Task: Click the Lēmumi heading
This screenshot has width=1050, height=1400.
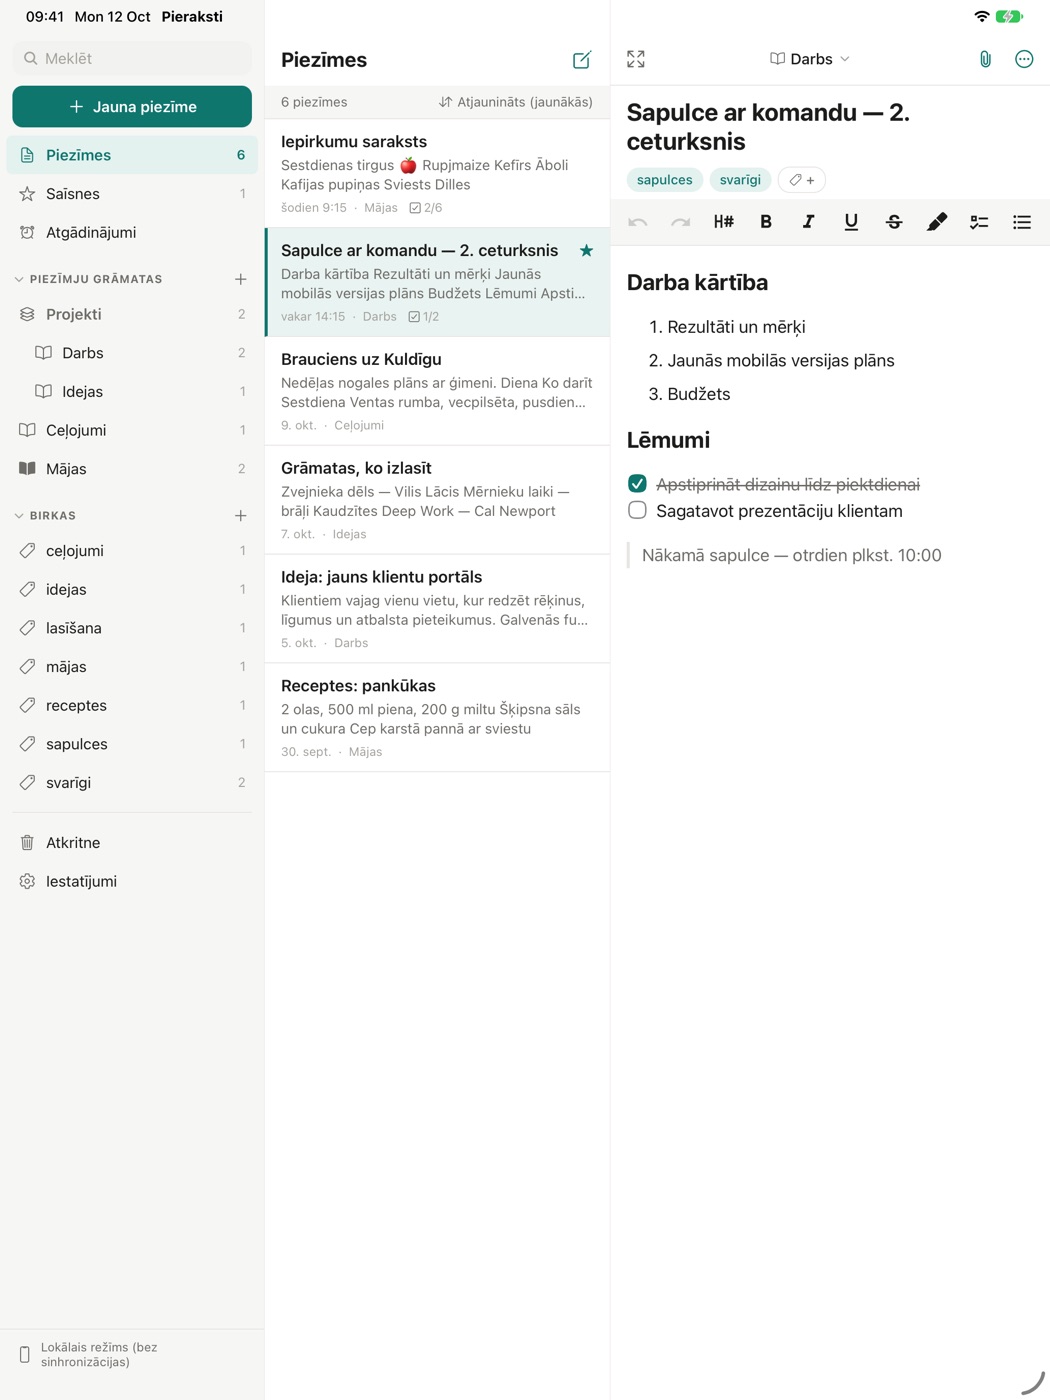Action: 668,440
